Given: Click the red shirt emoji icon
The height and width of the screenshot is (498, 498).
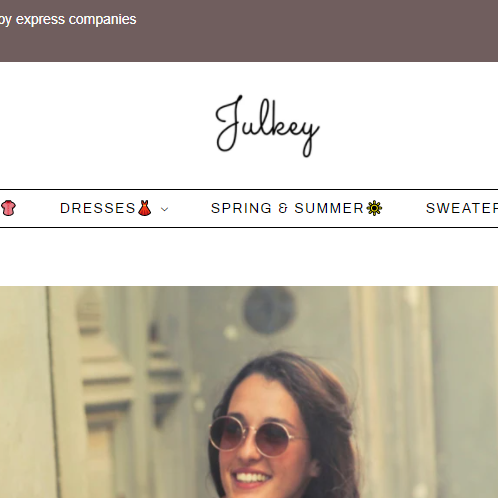Looking at the screenshot, I should click(8, 208).
